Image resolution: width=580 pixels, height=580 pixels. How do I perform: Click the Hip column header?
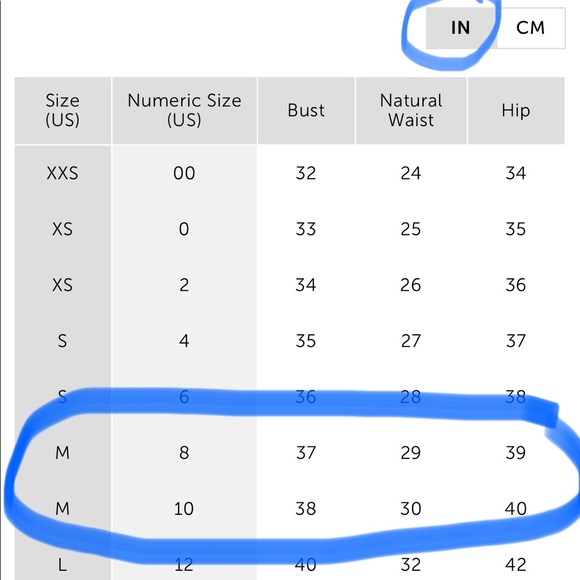pos(516,110)
